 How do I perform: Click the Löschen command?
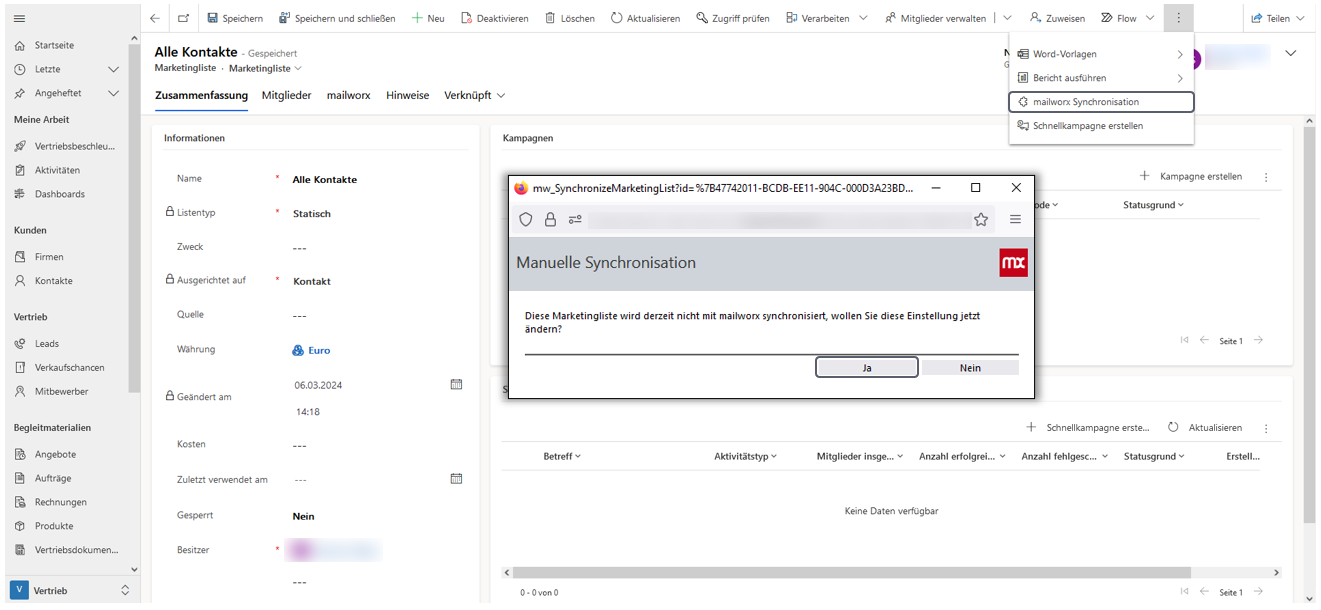(570, 18)
